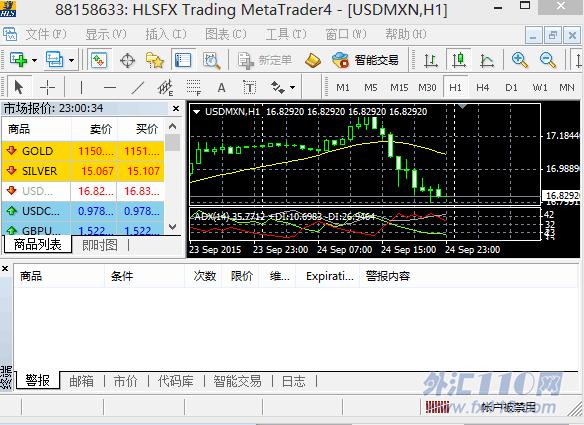
Task: Open the 窗口(W) menu
Action: pyautogui.click(x=346, y=34)
